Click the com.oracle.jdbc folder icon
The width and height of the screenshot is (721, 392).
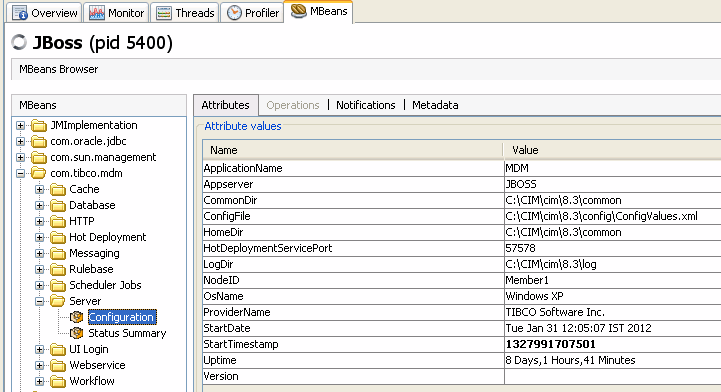(39, 142)
